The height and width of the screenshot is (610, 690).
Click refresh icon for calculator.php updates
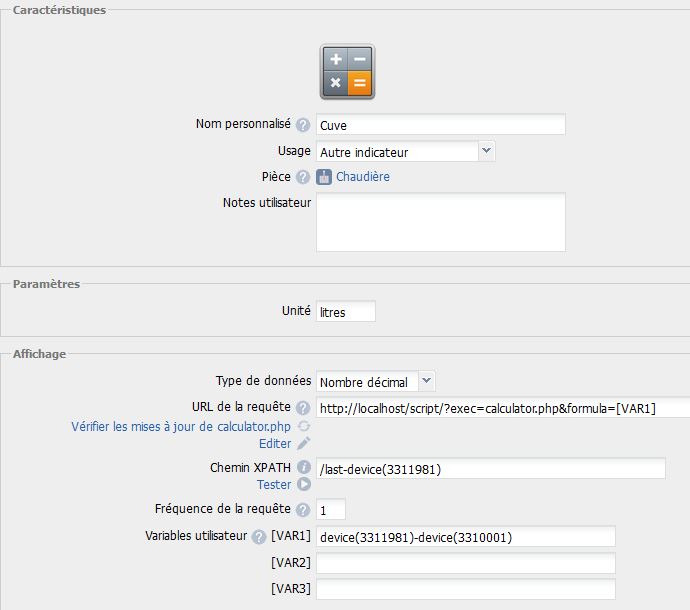click(x=304, y=426)
